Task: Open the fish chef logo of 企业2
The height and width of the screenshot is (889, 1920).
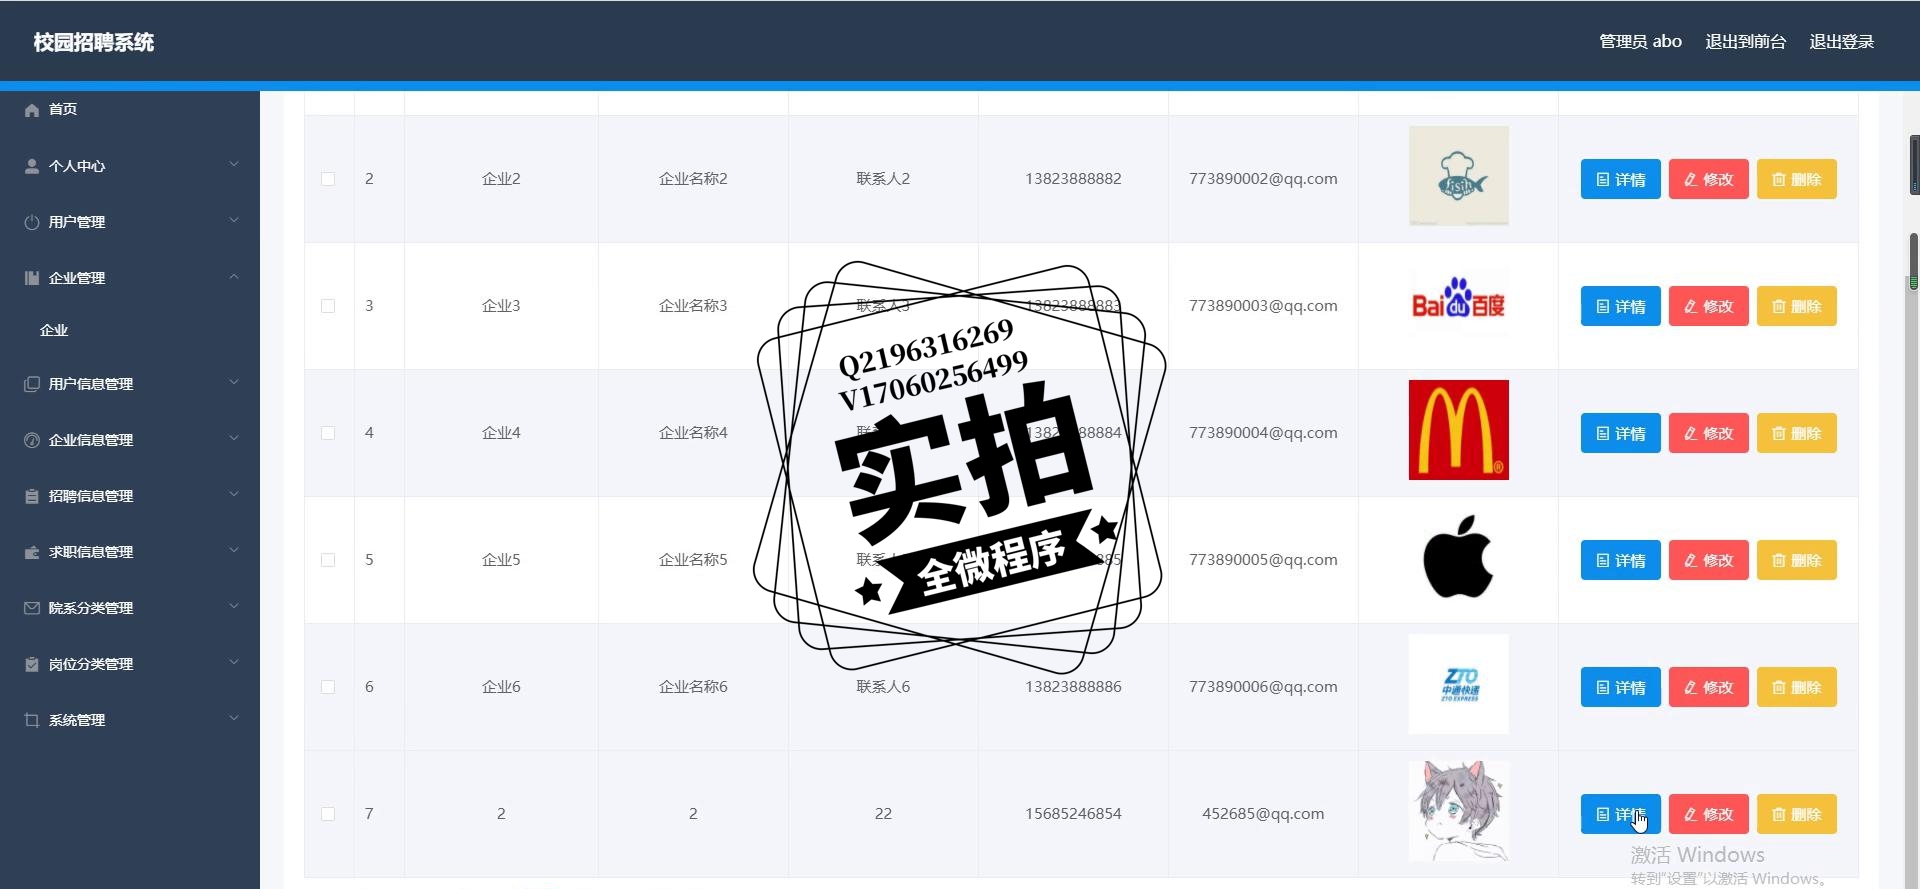Action: point(1458,176)
